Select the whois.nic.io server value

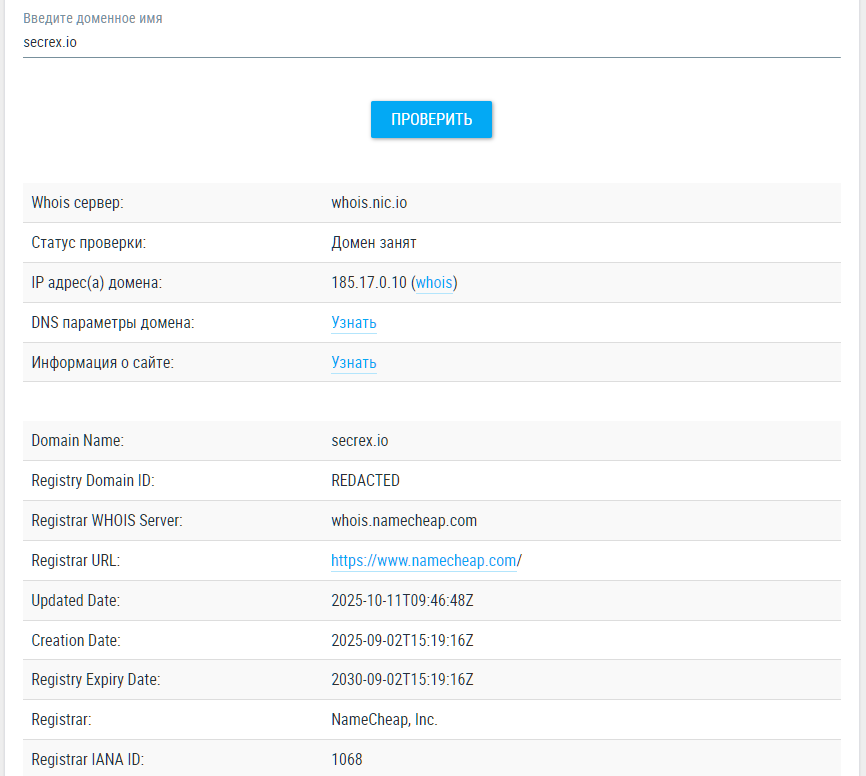(369, 203)
